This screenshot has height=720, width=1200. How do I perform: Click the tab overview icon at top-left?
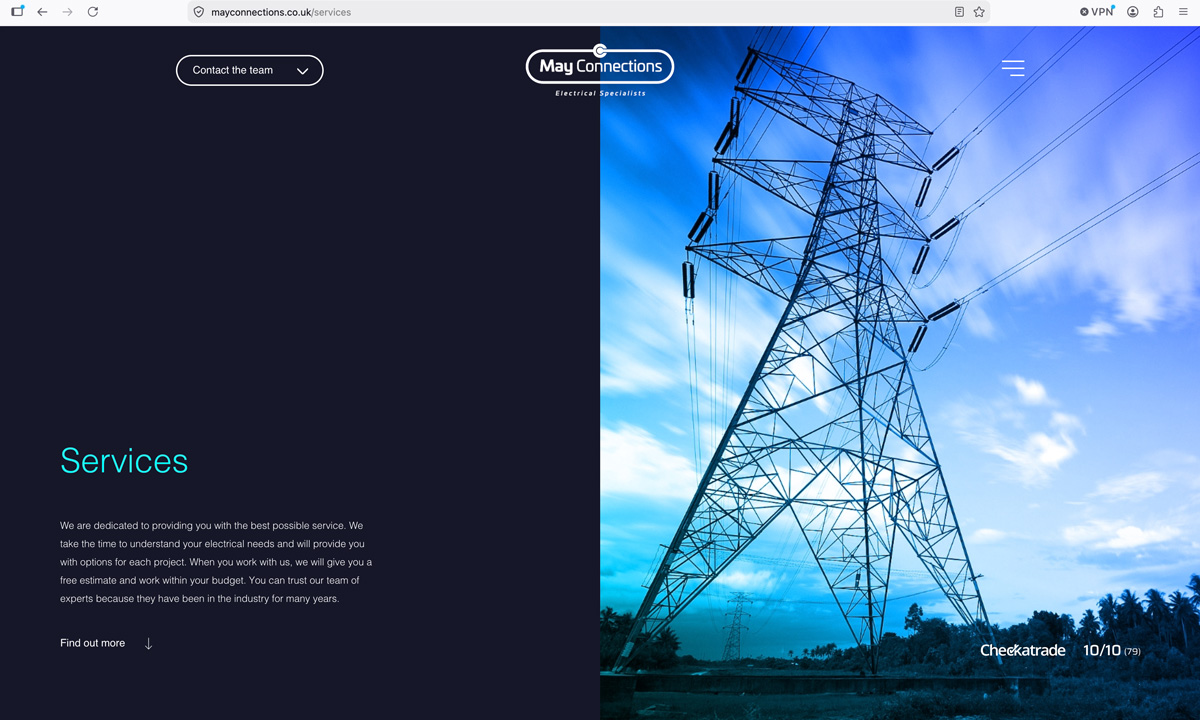(17, 12)
